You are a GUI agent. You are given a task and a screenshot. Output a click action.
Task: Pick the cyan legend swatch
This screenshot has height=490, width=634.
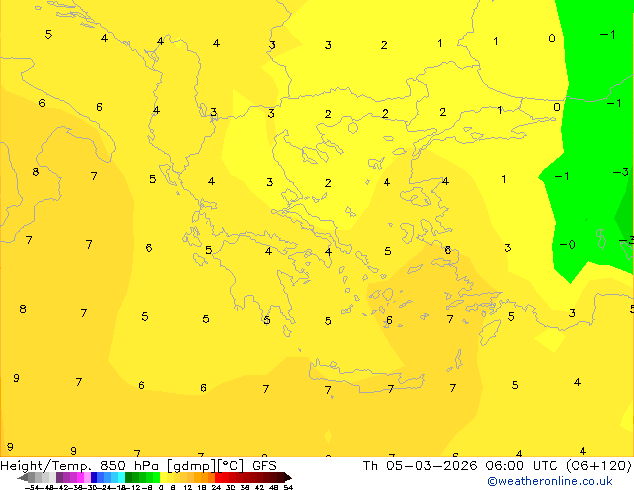coord(121,477)
